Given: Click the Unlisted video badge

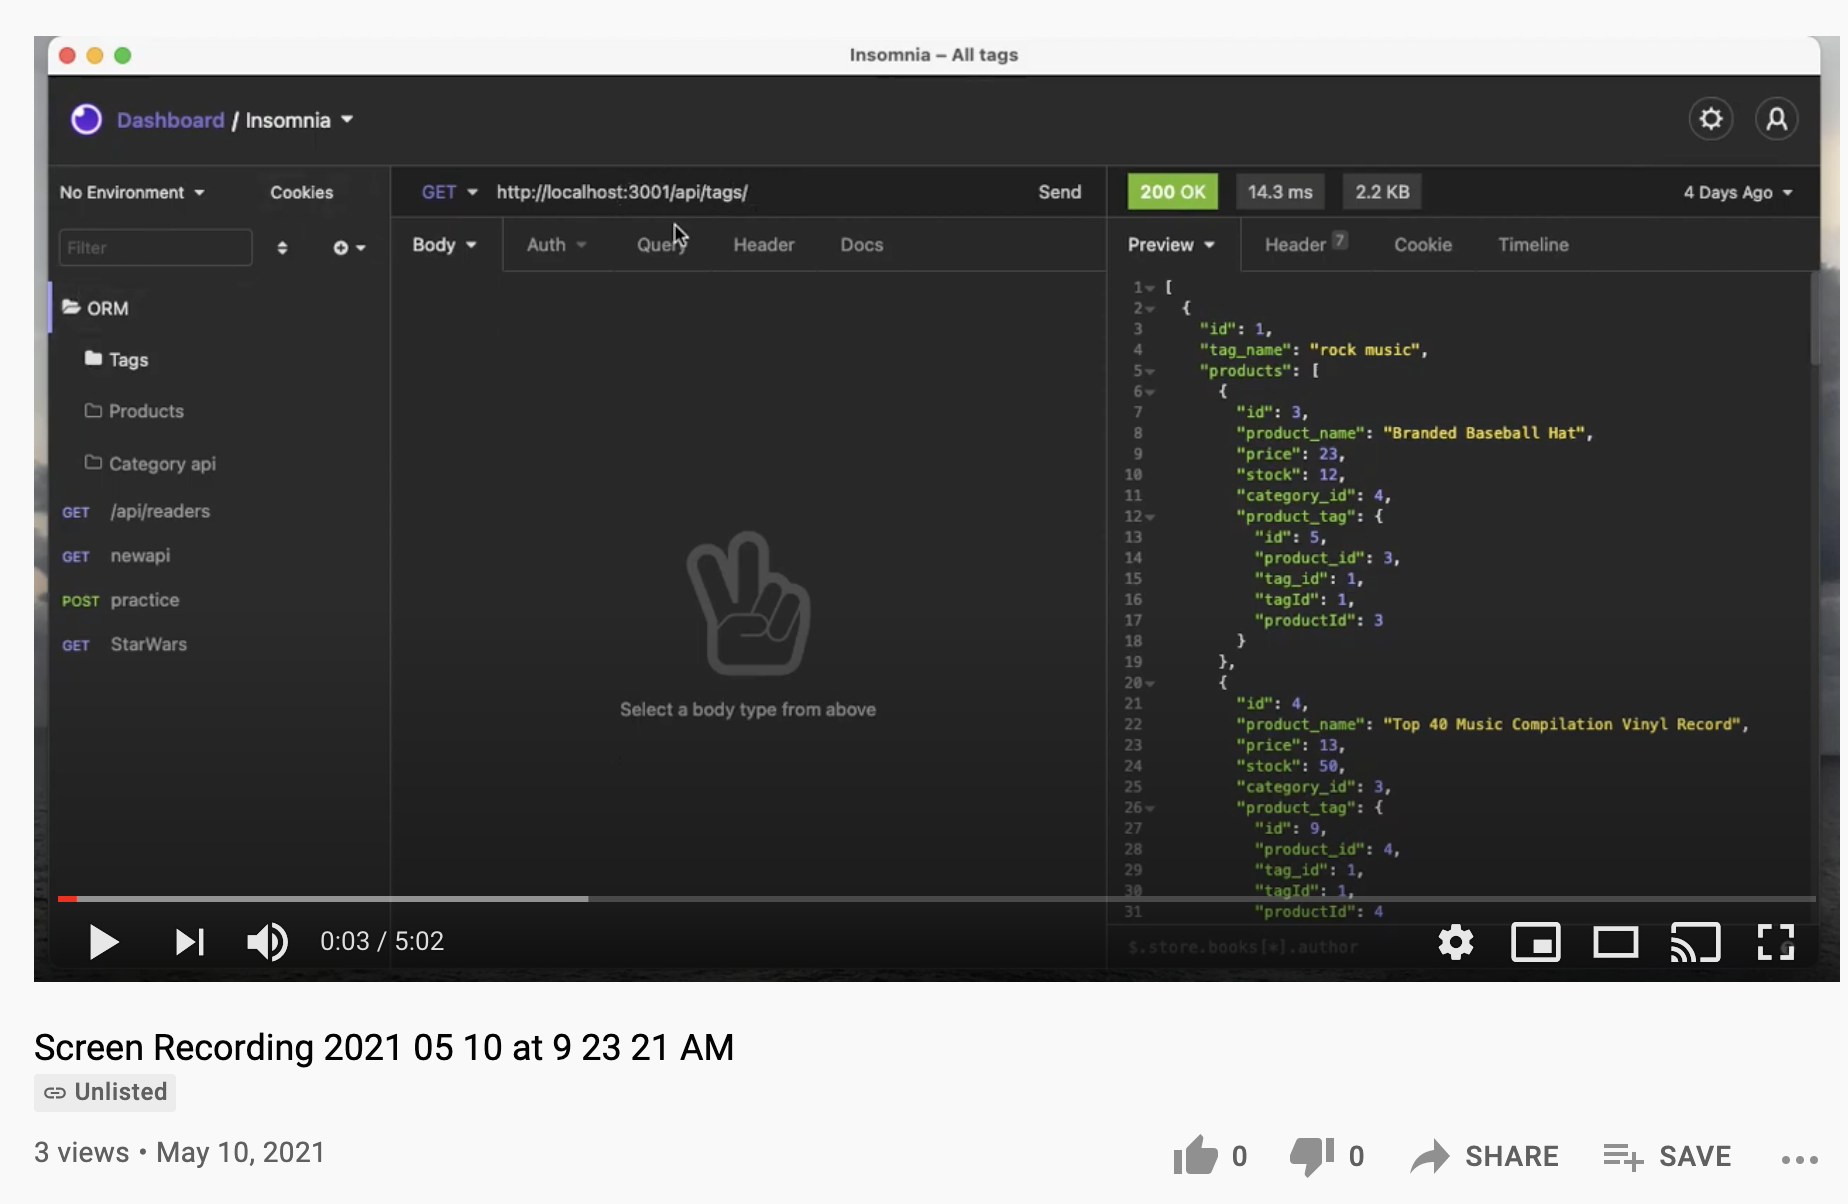Looking at the screenshot, I should point(105,1092).
